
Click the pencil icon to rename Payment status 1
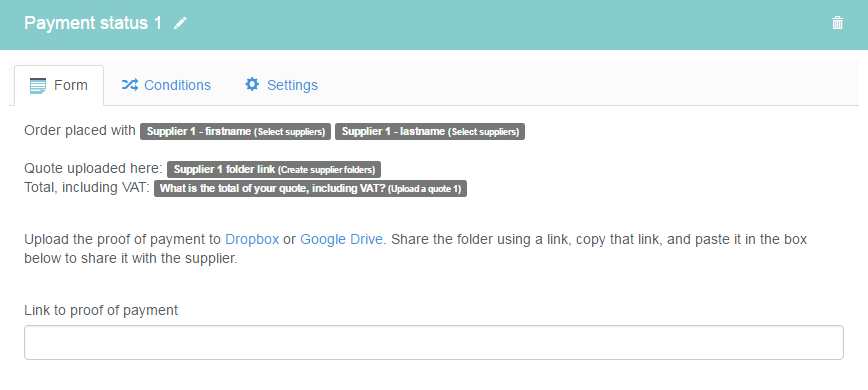[180, 23]
